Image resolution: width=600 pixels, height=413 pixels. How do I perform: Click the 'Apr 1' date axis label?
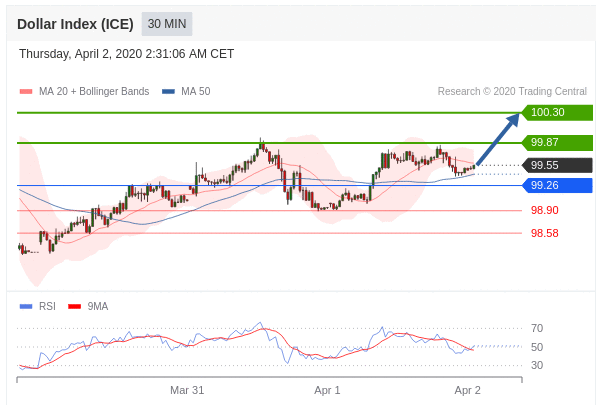pyautogui.click(x=327, y=390)
